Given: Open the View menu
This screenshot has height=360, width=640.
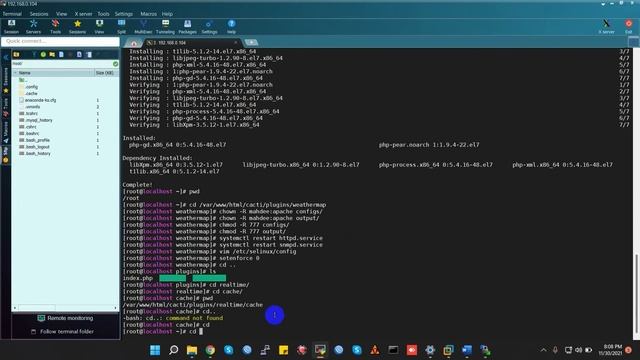Looking at the screenshot, I should click(62, 14).
